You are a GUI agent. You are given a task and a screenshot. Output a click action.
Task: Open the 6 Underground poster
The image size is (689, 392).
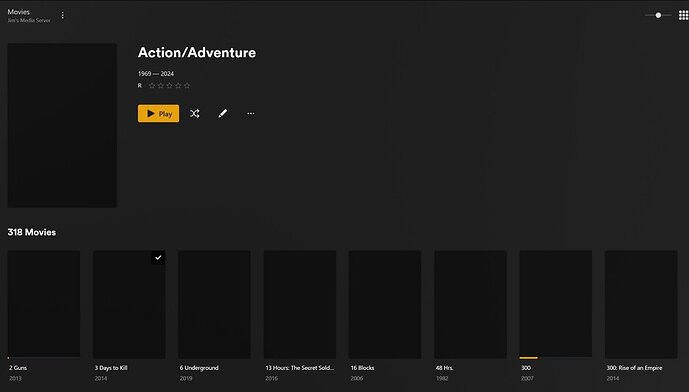[214, 305]
